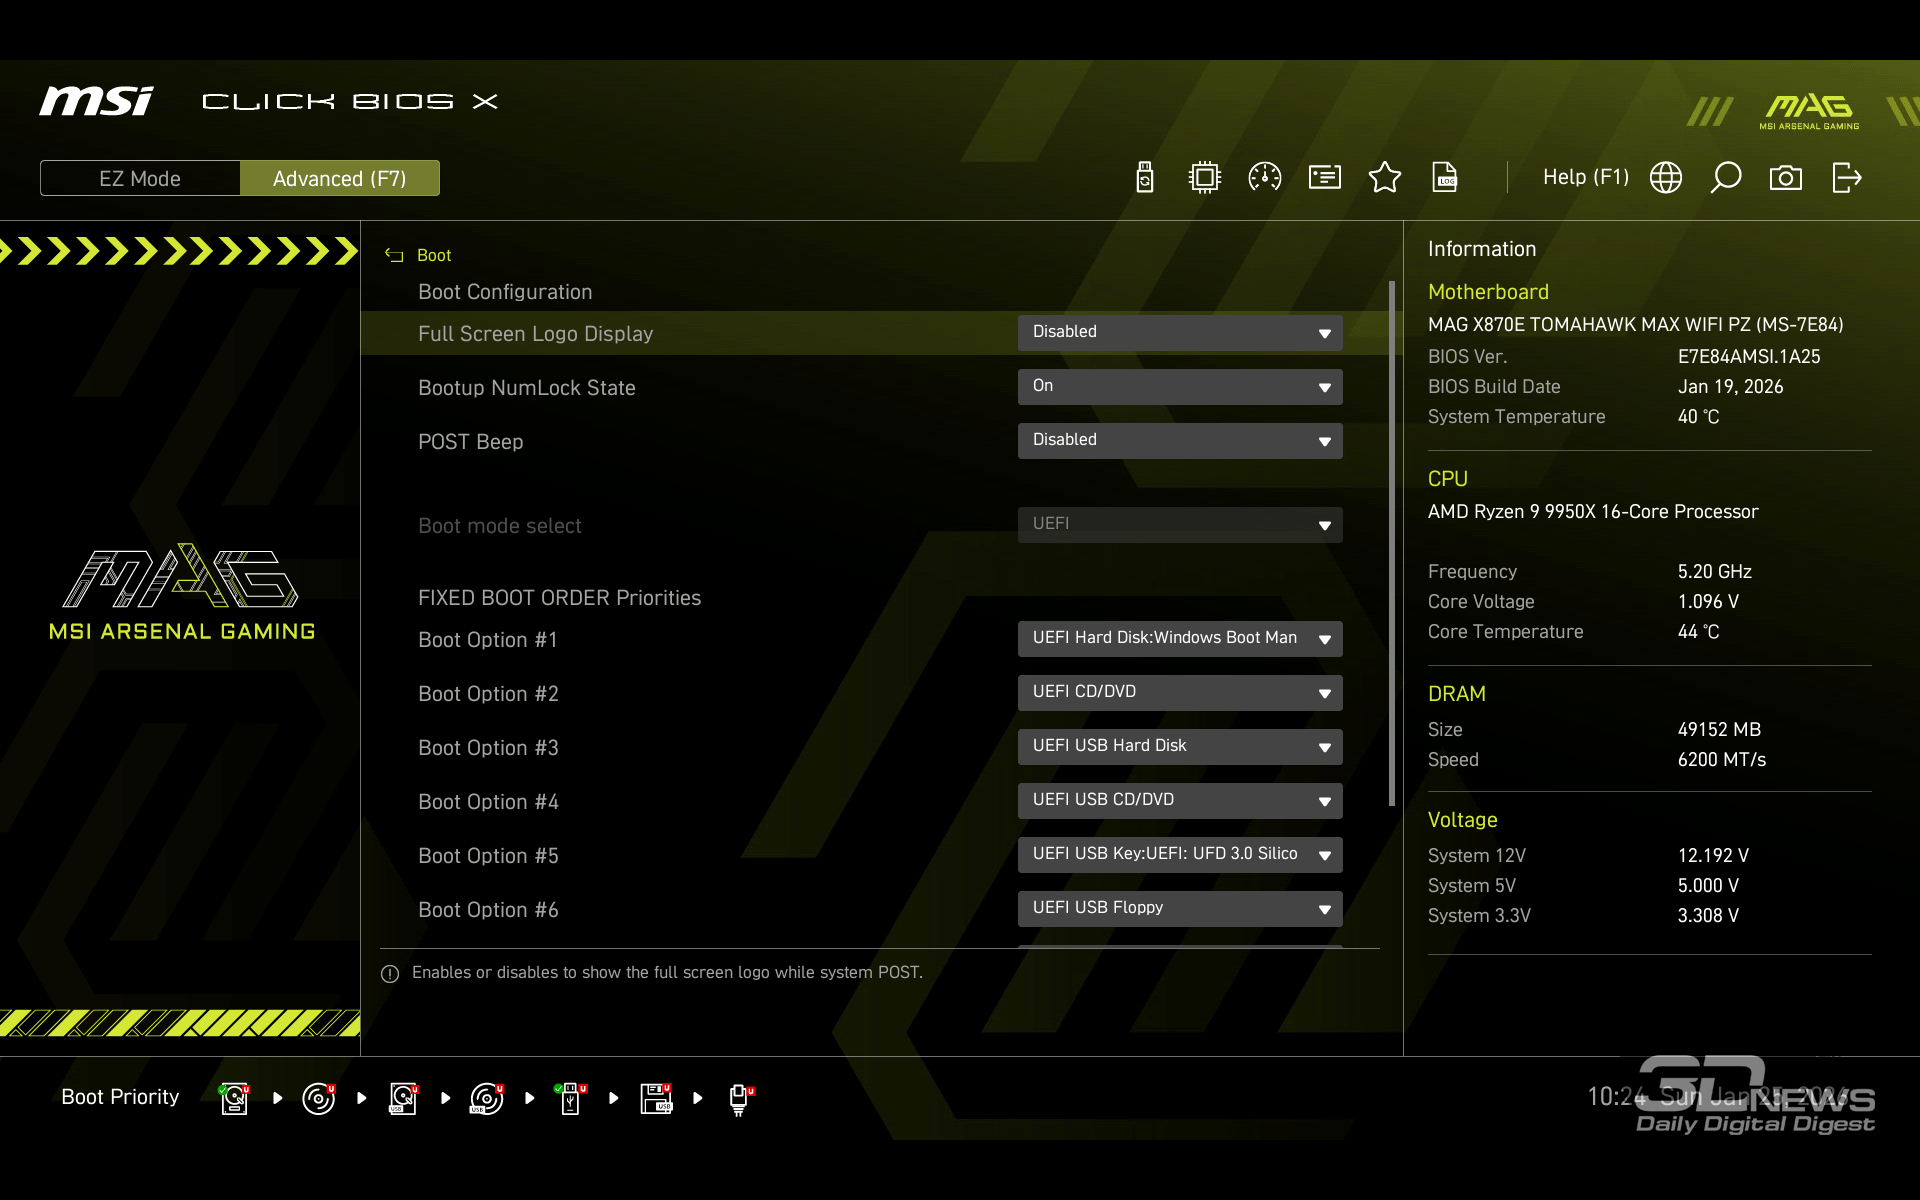Image resolution: width=1920 pixels, height=1200 pixels.
Task: Click the globe language icon
Action: click(x=1666, y=178)
